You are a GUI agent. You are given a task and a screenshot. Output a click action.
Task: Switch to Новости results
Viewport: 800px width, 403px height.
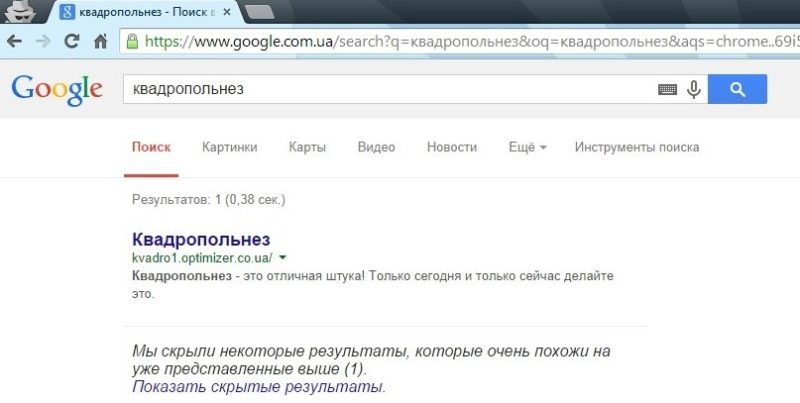coord(452,147)
